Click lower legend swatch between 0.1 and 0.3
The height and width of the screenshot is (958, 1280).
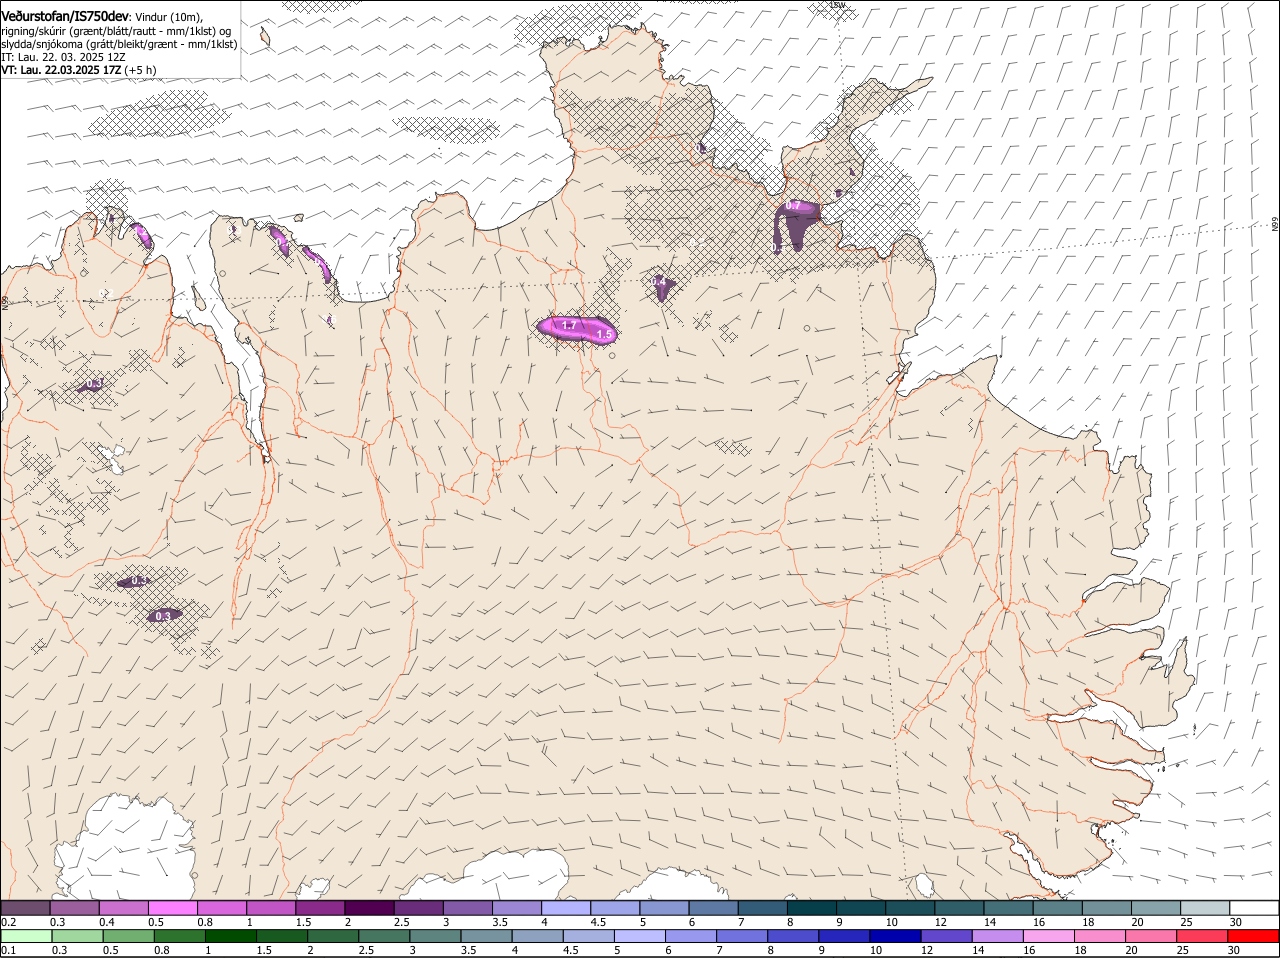click(x=26, y=936)
